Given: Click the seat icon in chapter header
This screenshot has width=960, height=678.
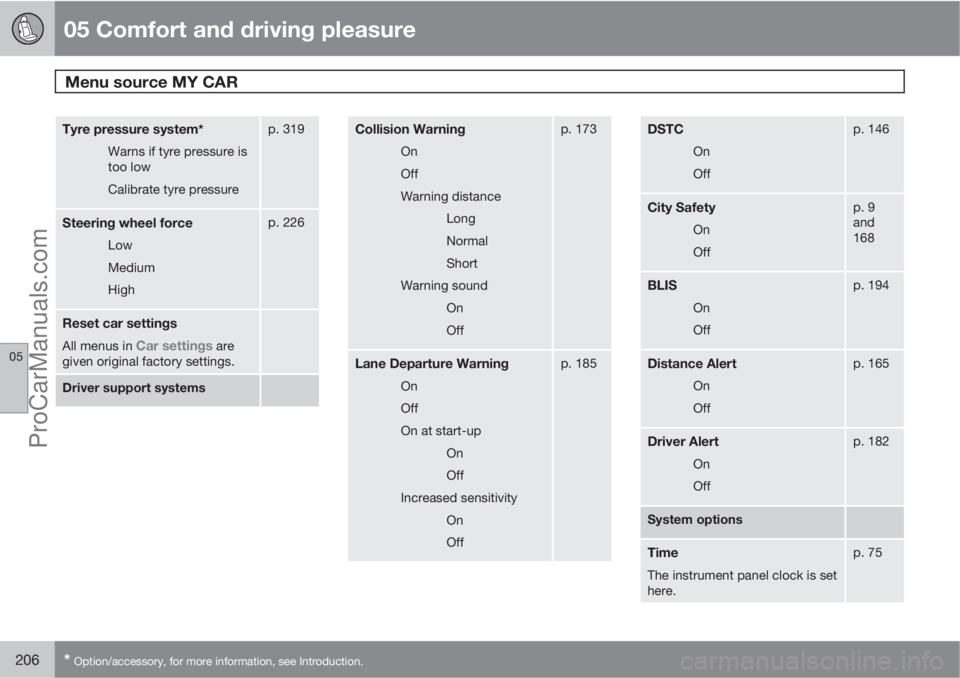Looking at the screenshot, I should pos(28,28).
